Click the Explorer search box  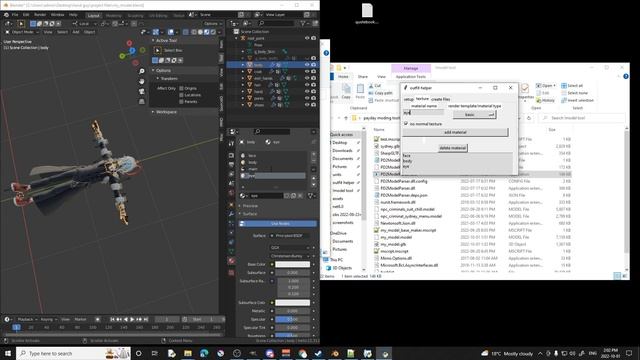[582, 118]
